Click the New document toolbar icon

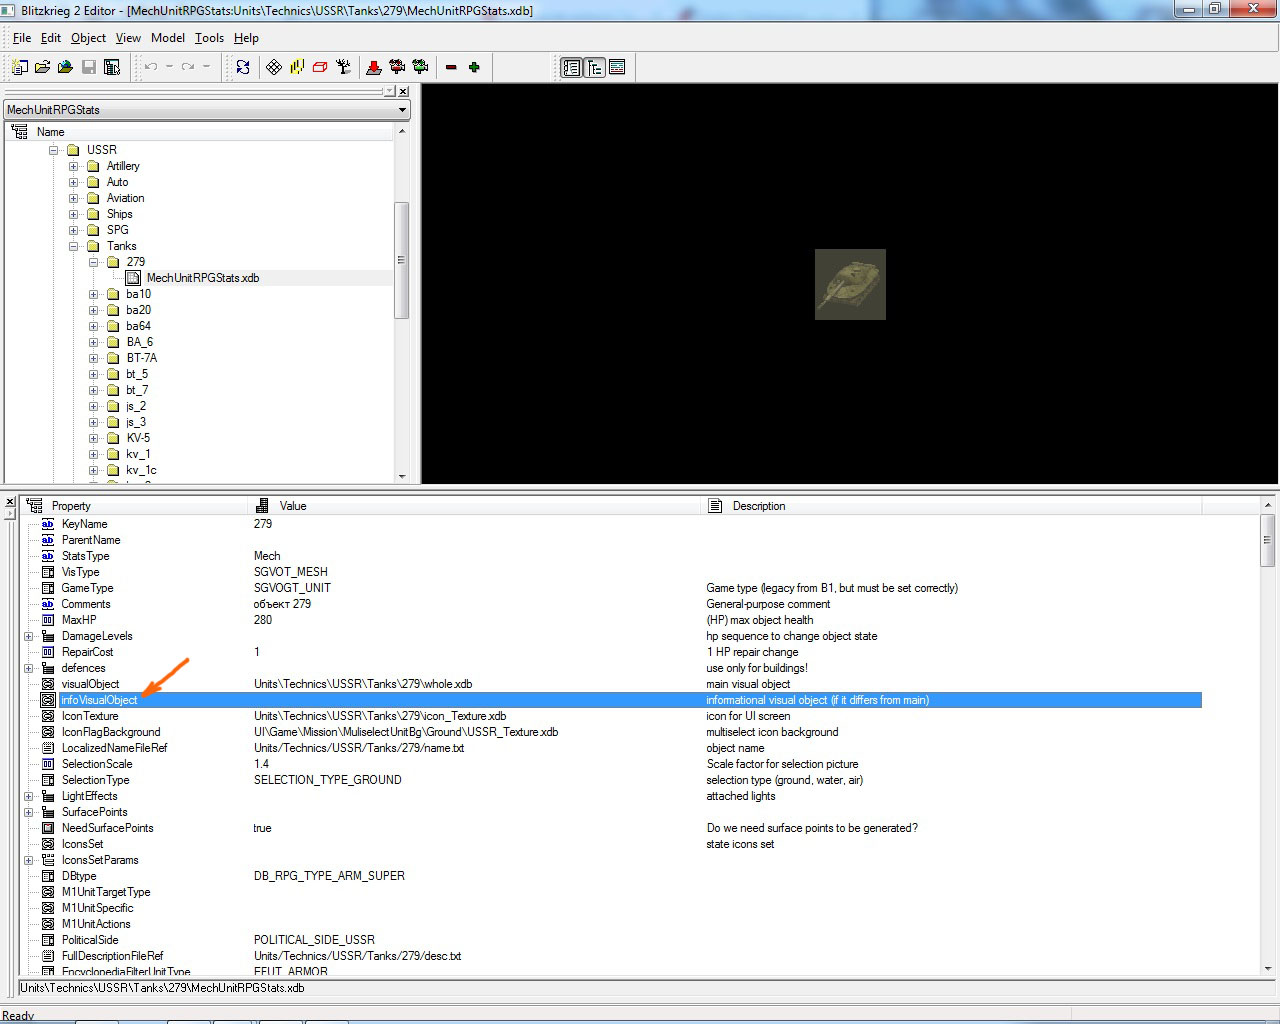(20, 67)
